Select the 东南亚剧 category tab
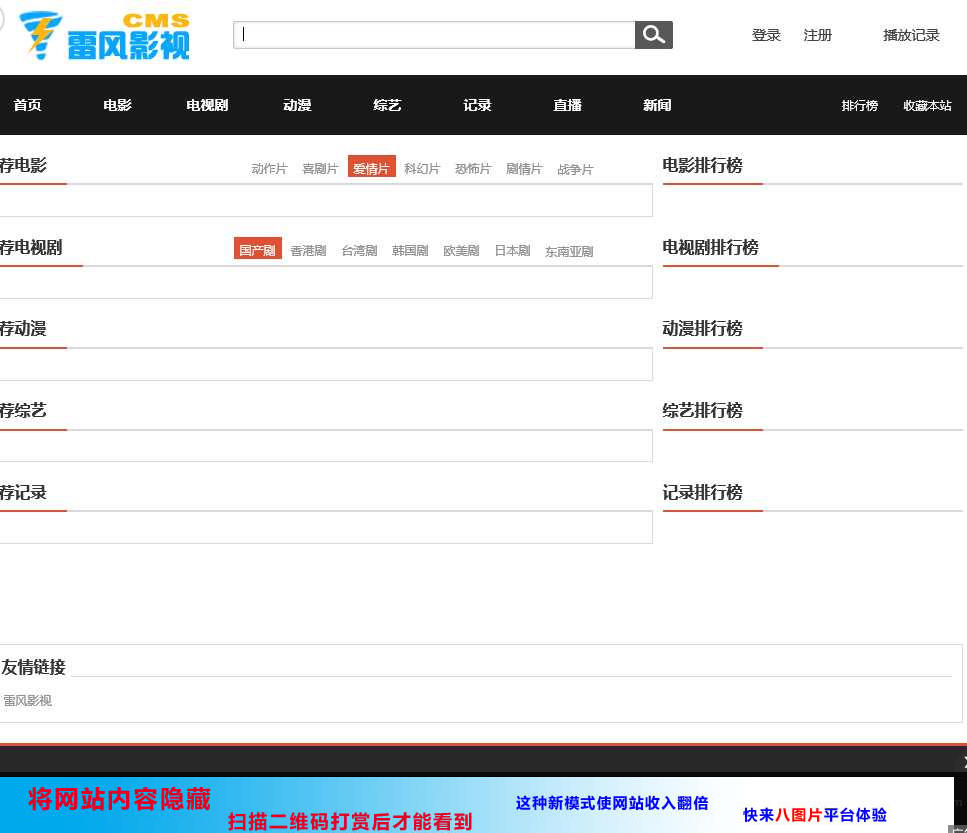967x833 pixels. pyautogui.click(x=568, y=251)
